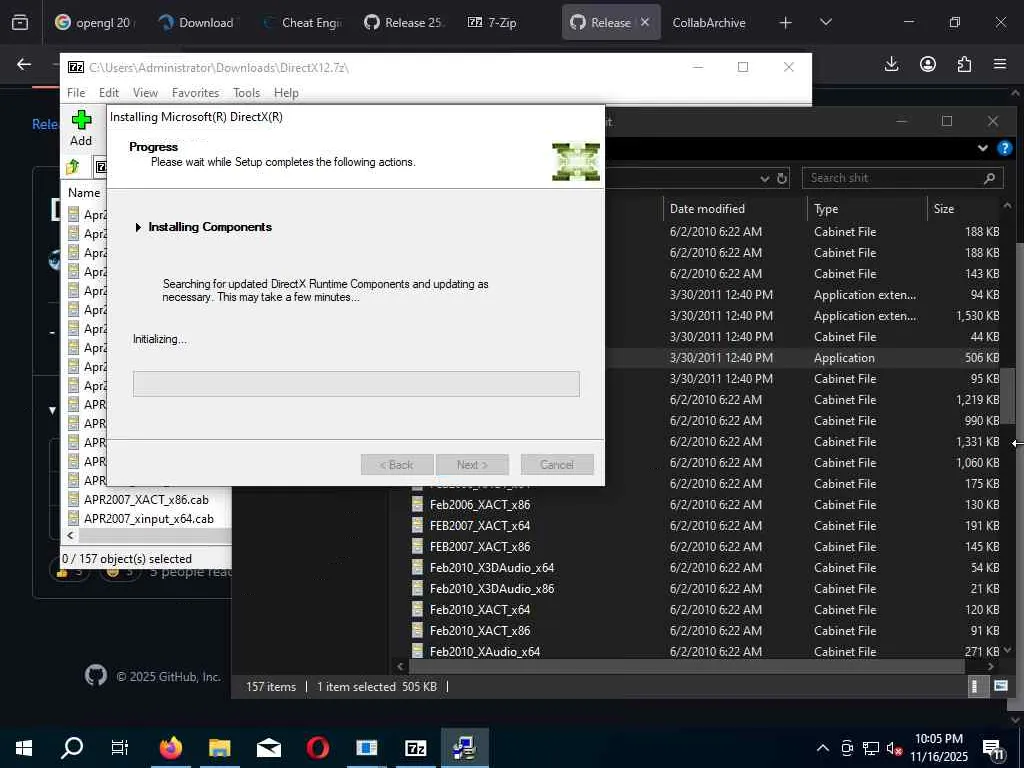Open the Explorer help icon
The width and height of the screenshot is (1024, 768).
(1004, 148)
